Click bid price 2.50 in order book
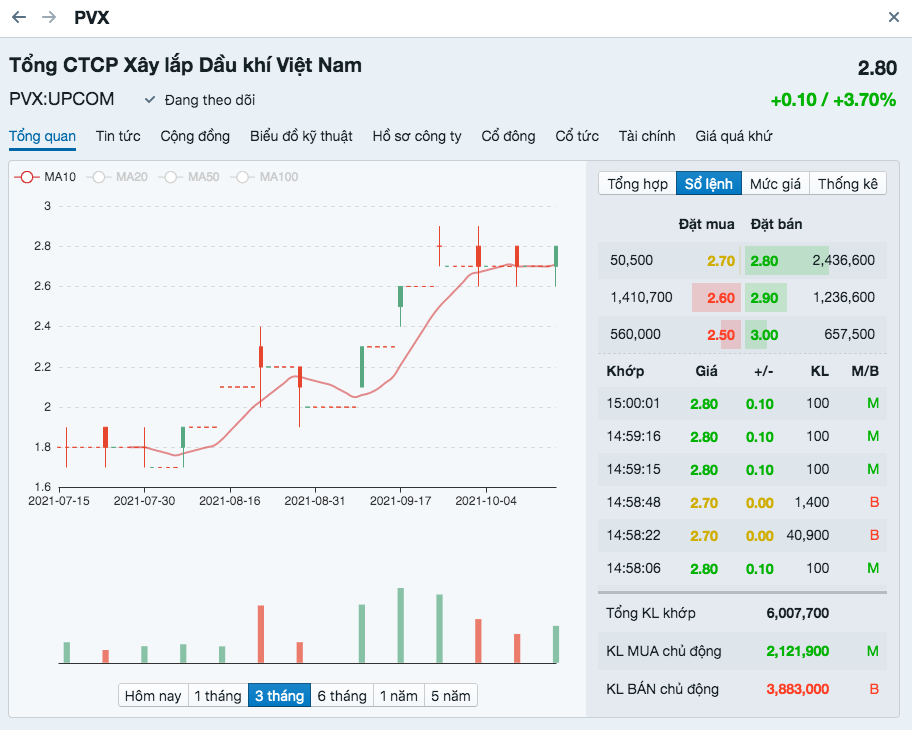The image size is (912, 730). pos(721,335)
